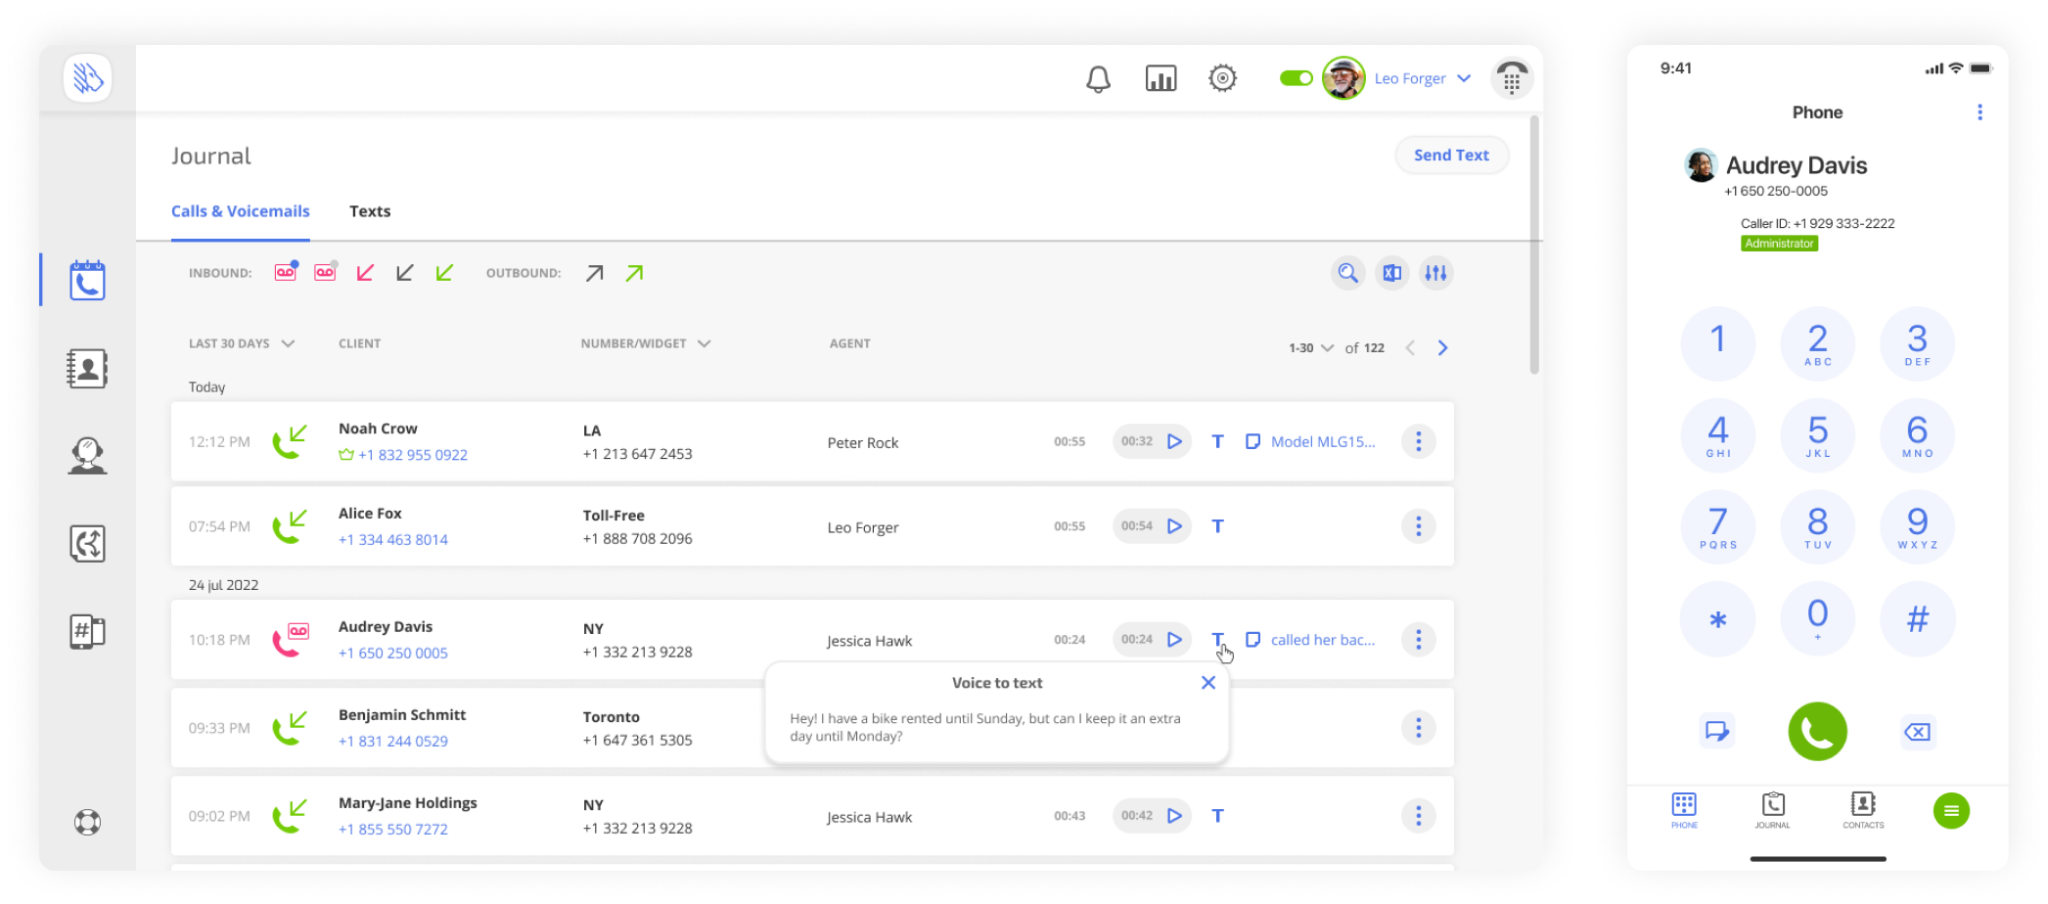Open the contacts icon in left sidebar
The image size is (2048, 904).
87,369
